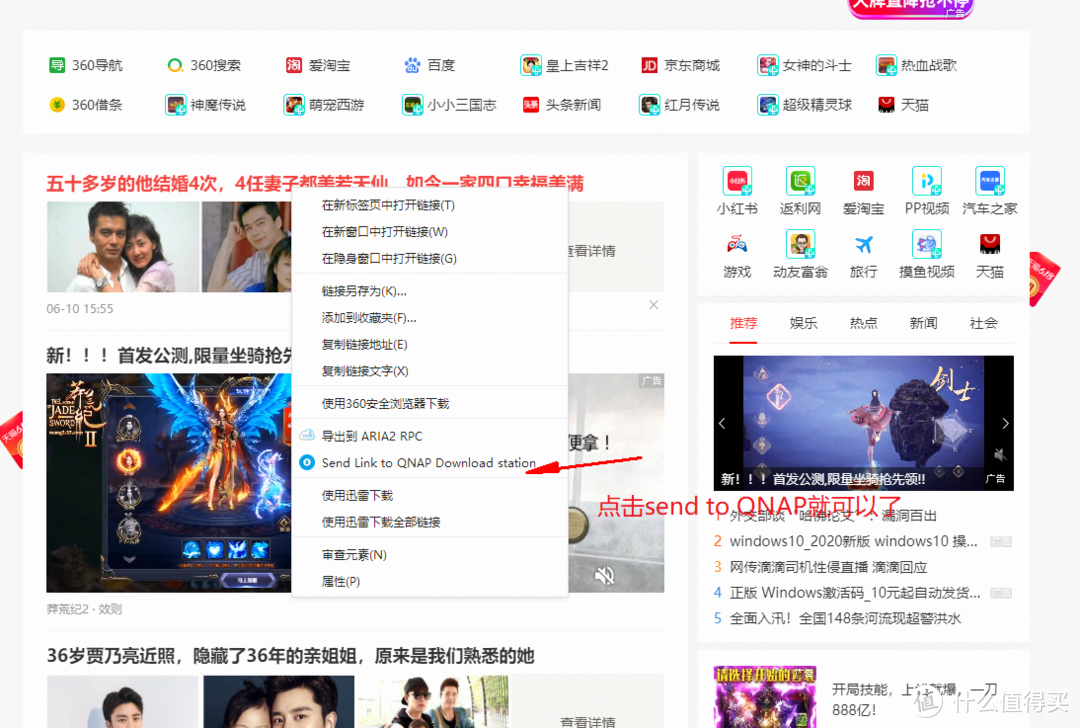Open the 女神的斗士 game icon

[767, 65]
